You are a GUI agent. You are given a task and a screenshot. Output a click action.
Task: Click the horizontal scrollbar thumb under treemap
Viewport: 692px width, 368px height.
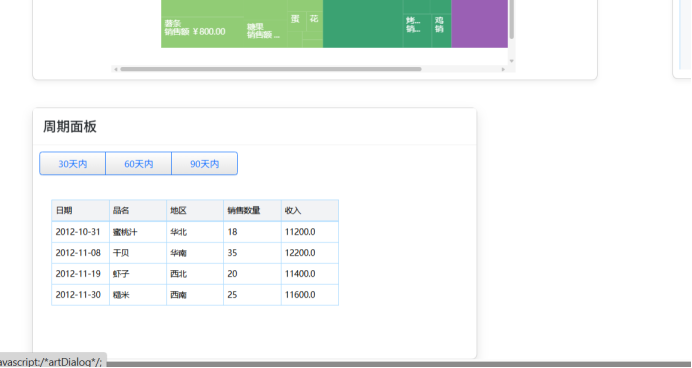271,69
